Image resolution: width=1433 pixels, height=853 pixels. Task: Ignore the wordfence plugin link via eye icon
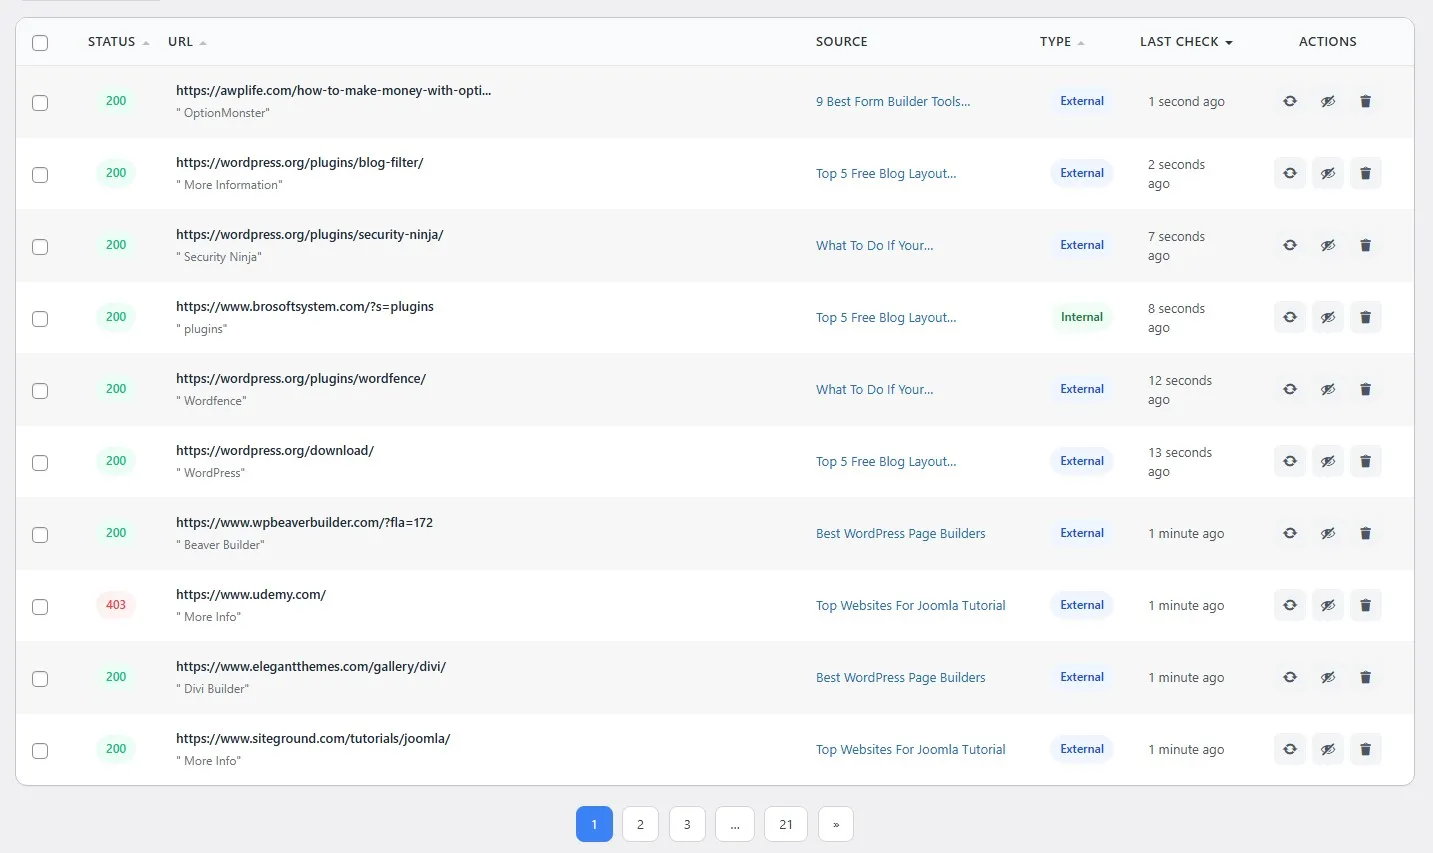coord(1328,389)
